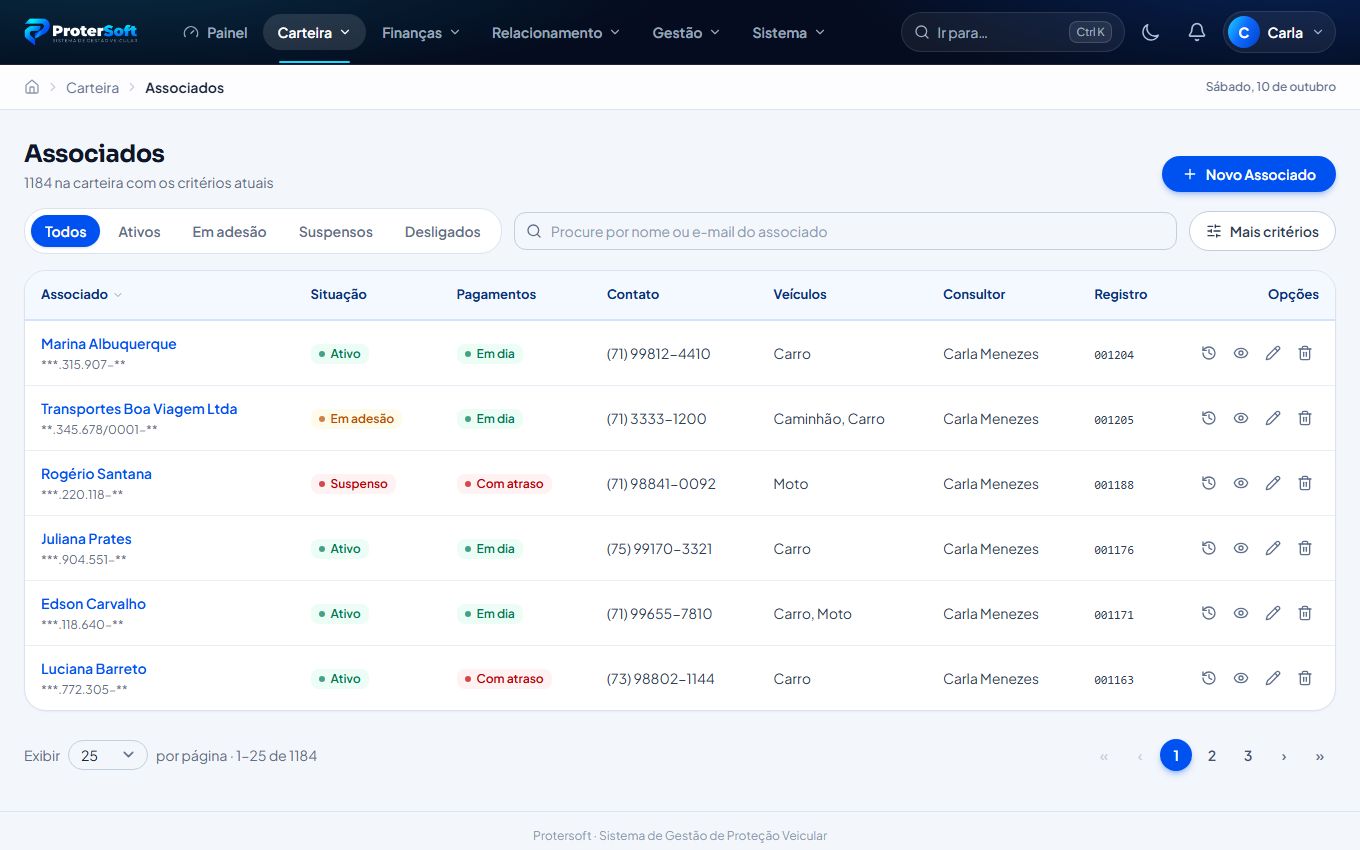Expand the Relacionamento menu
This screenshot has width=1360, height=850.
556,32
